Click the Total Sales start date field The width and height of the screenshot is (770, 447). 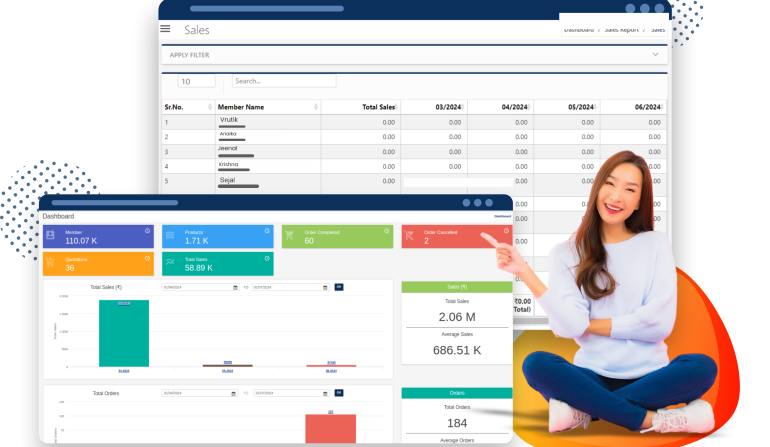point(200,287)
